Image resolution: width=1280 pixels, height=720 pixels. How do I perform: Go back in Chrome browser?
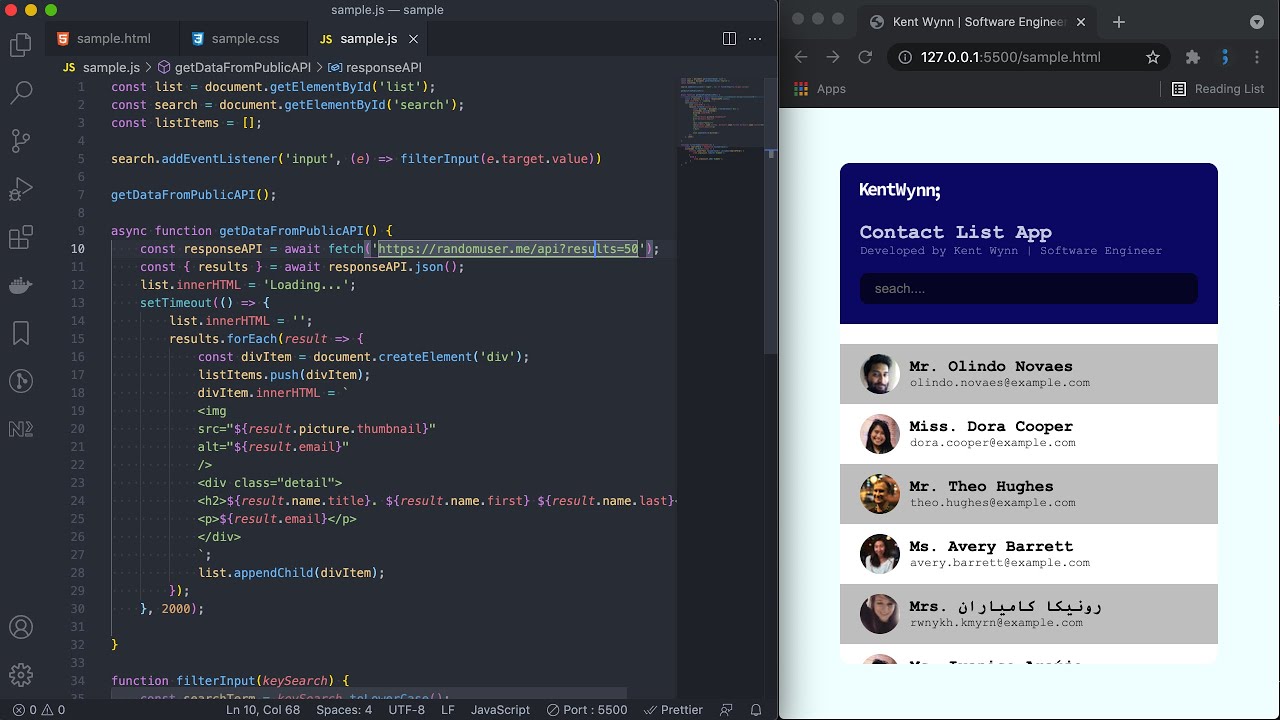pos(801,57)
